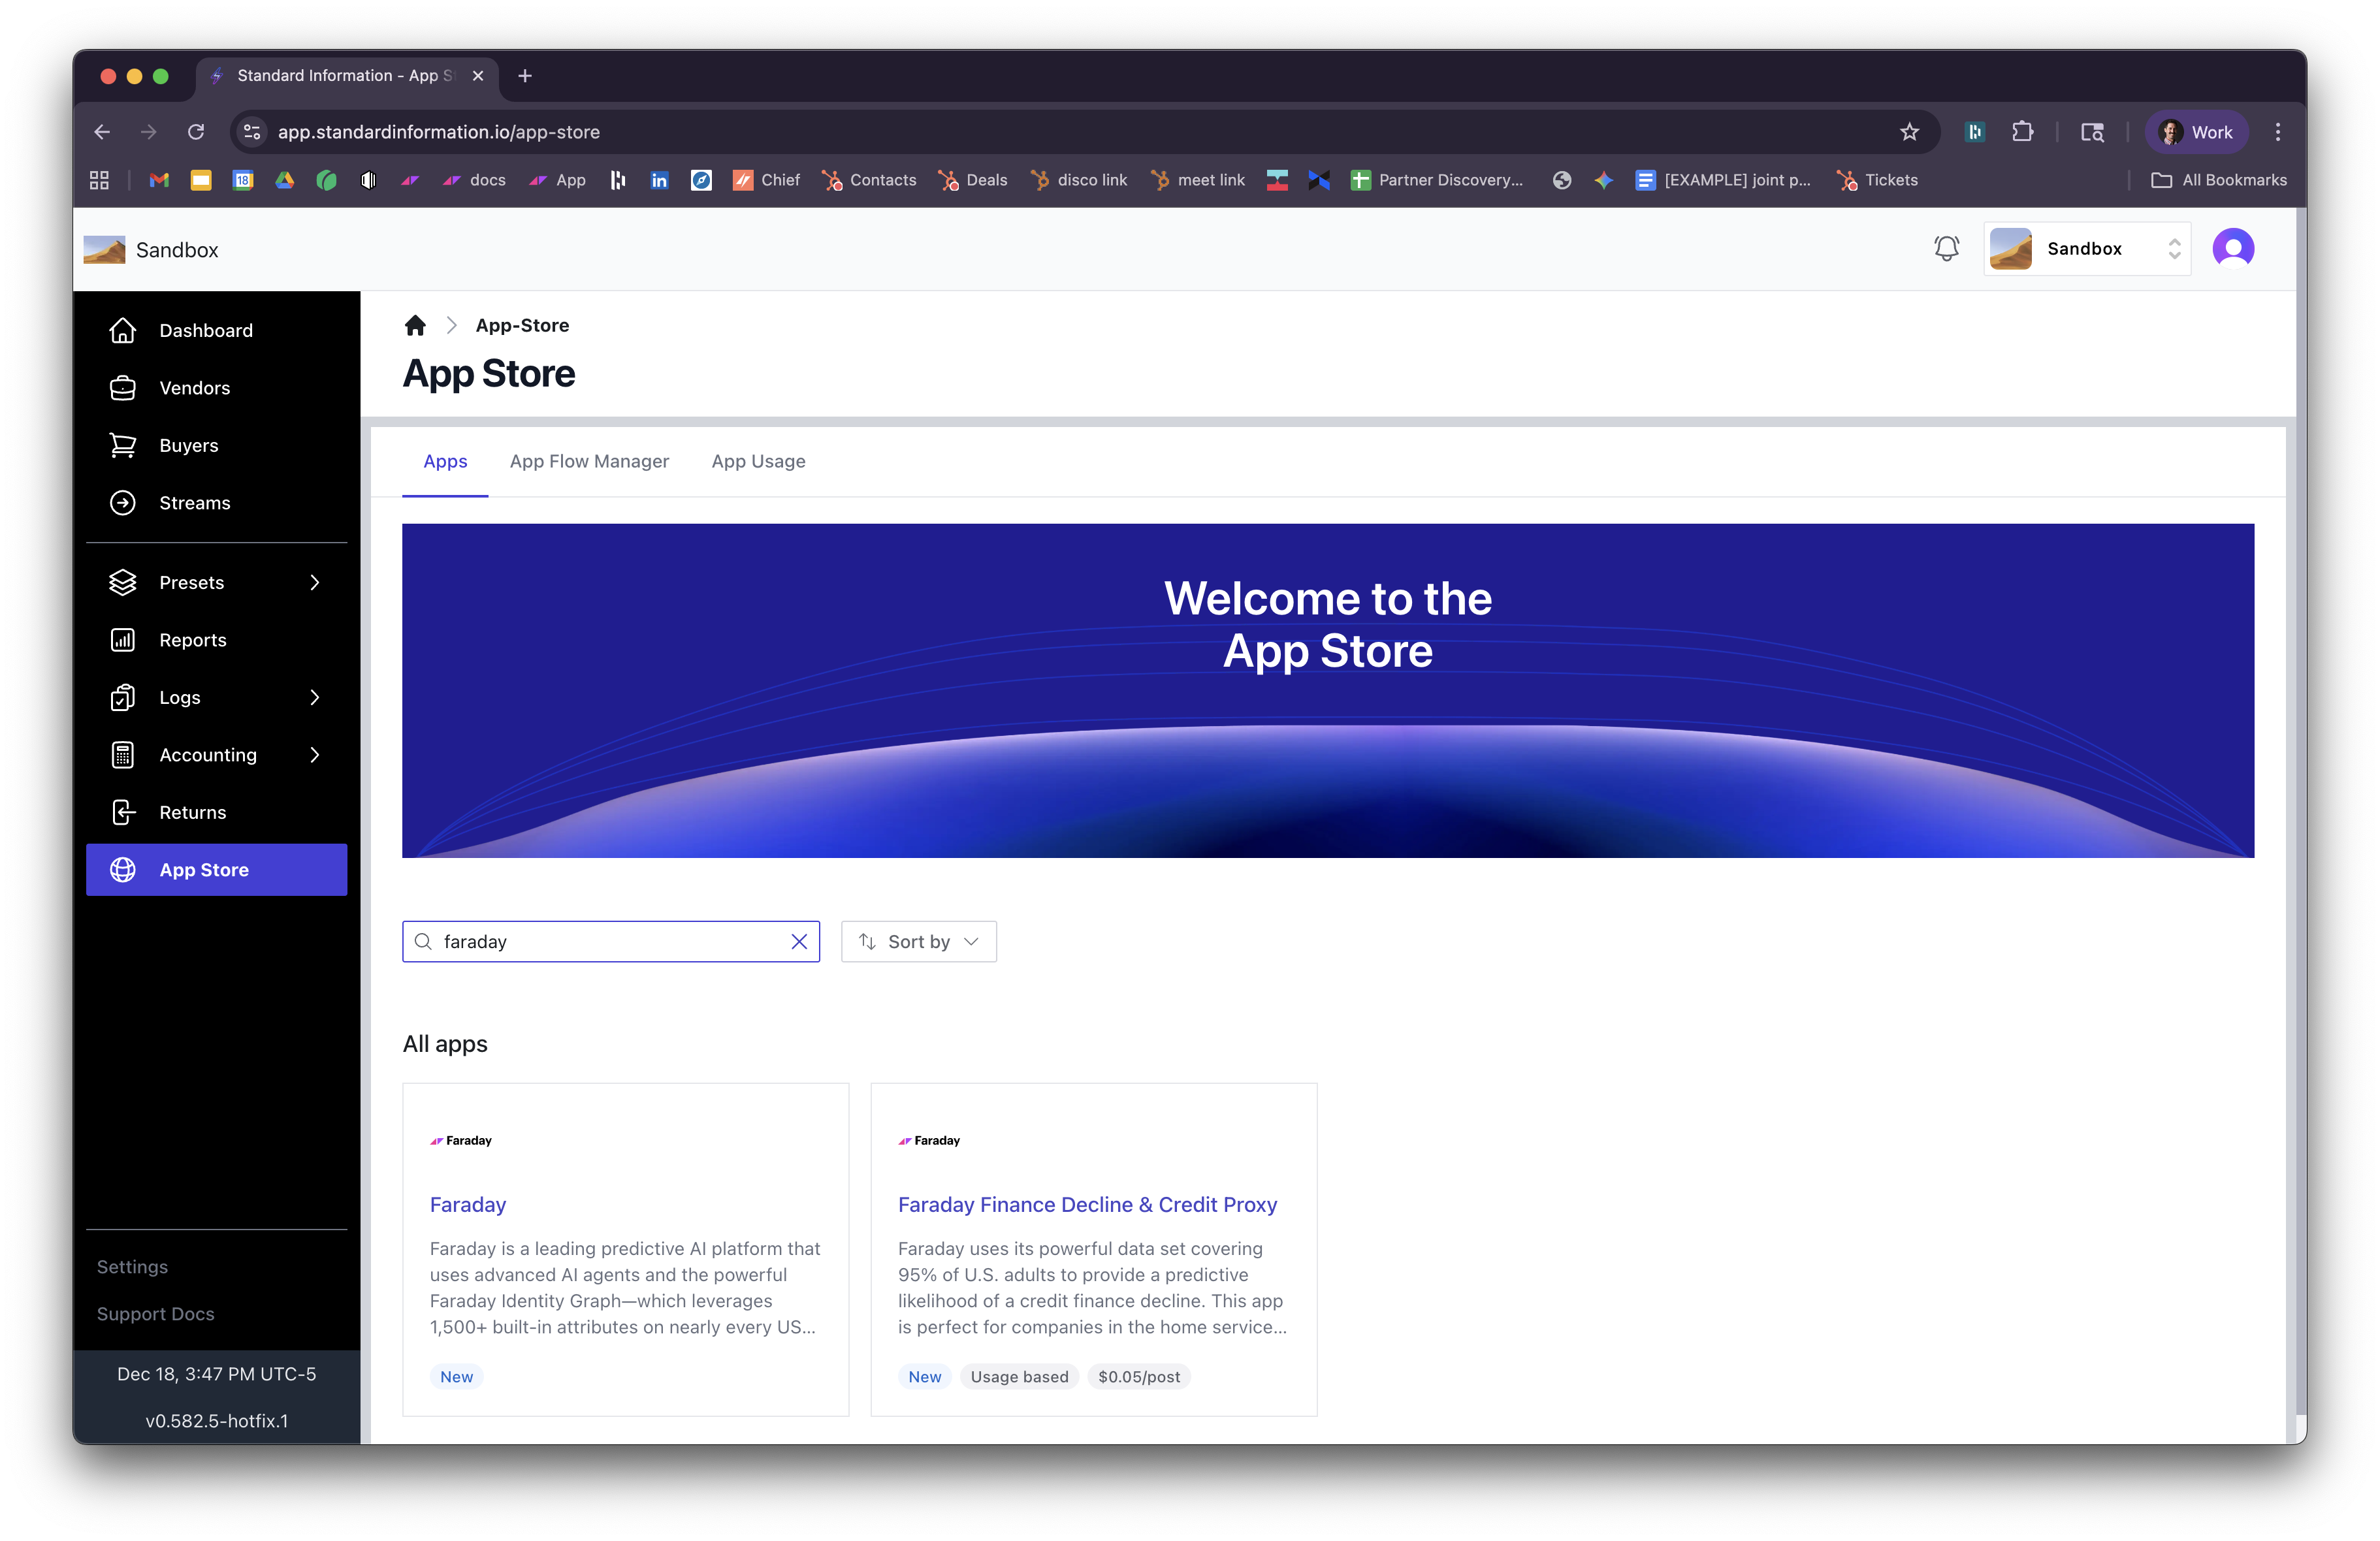
Task: Open the Faraday app details link
Action: pyautogui.click(x=467, y=1204)
